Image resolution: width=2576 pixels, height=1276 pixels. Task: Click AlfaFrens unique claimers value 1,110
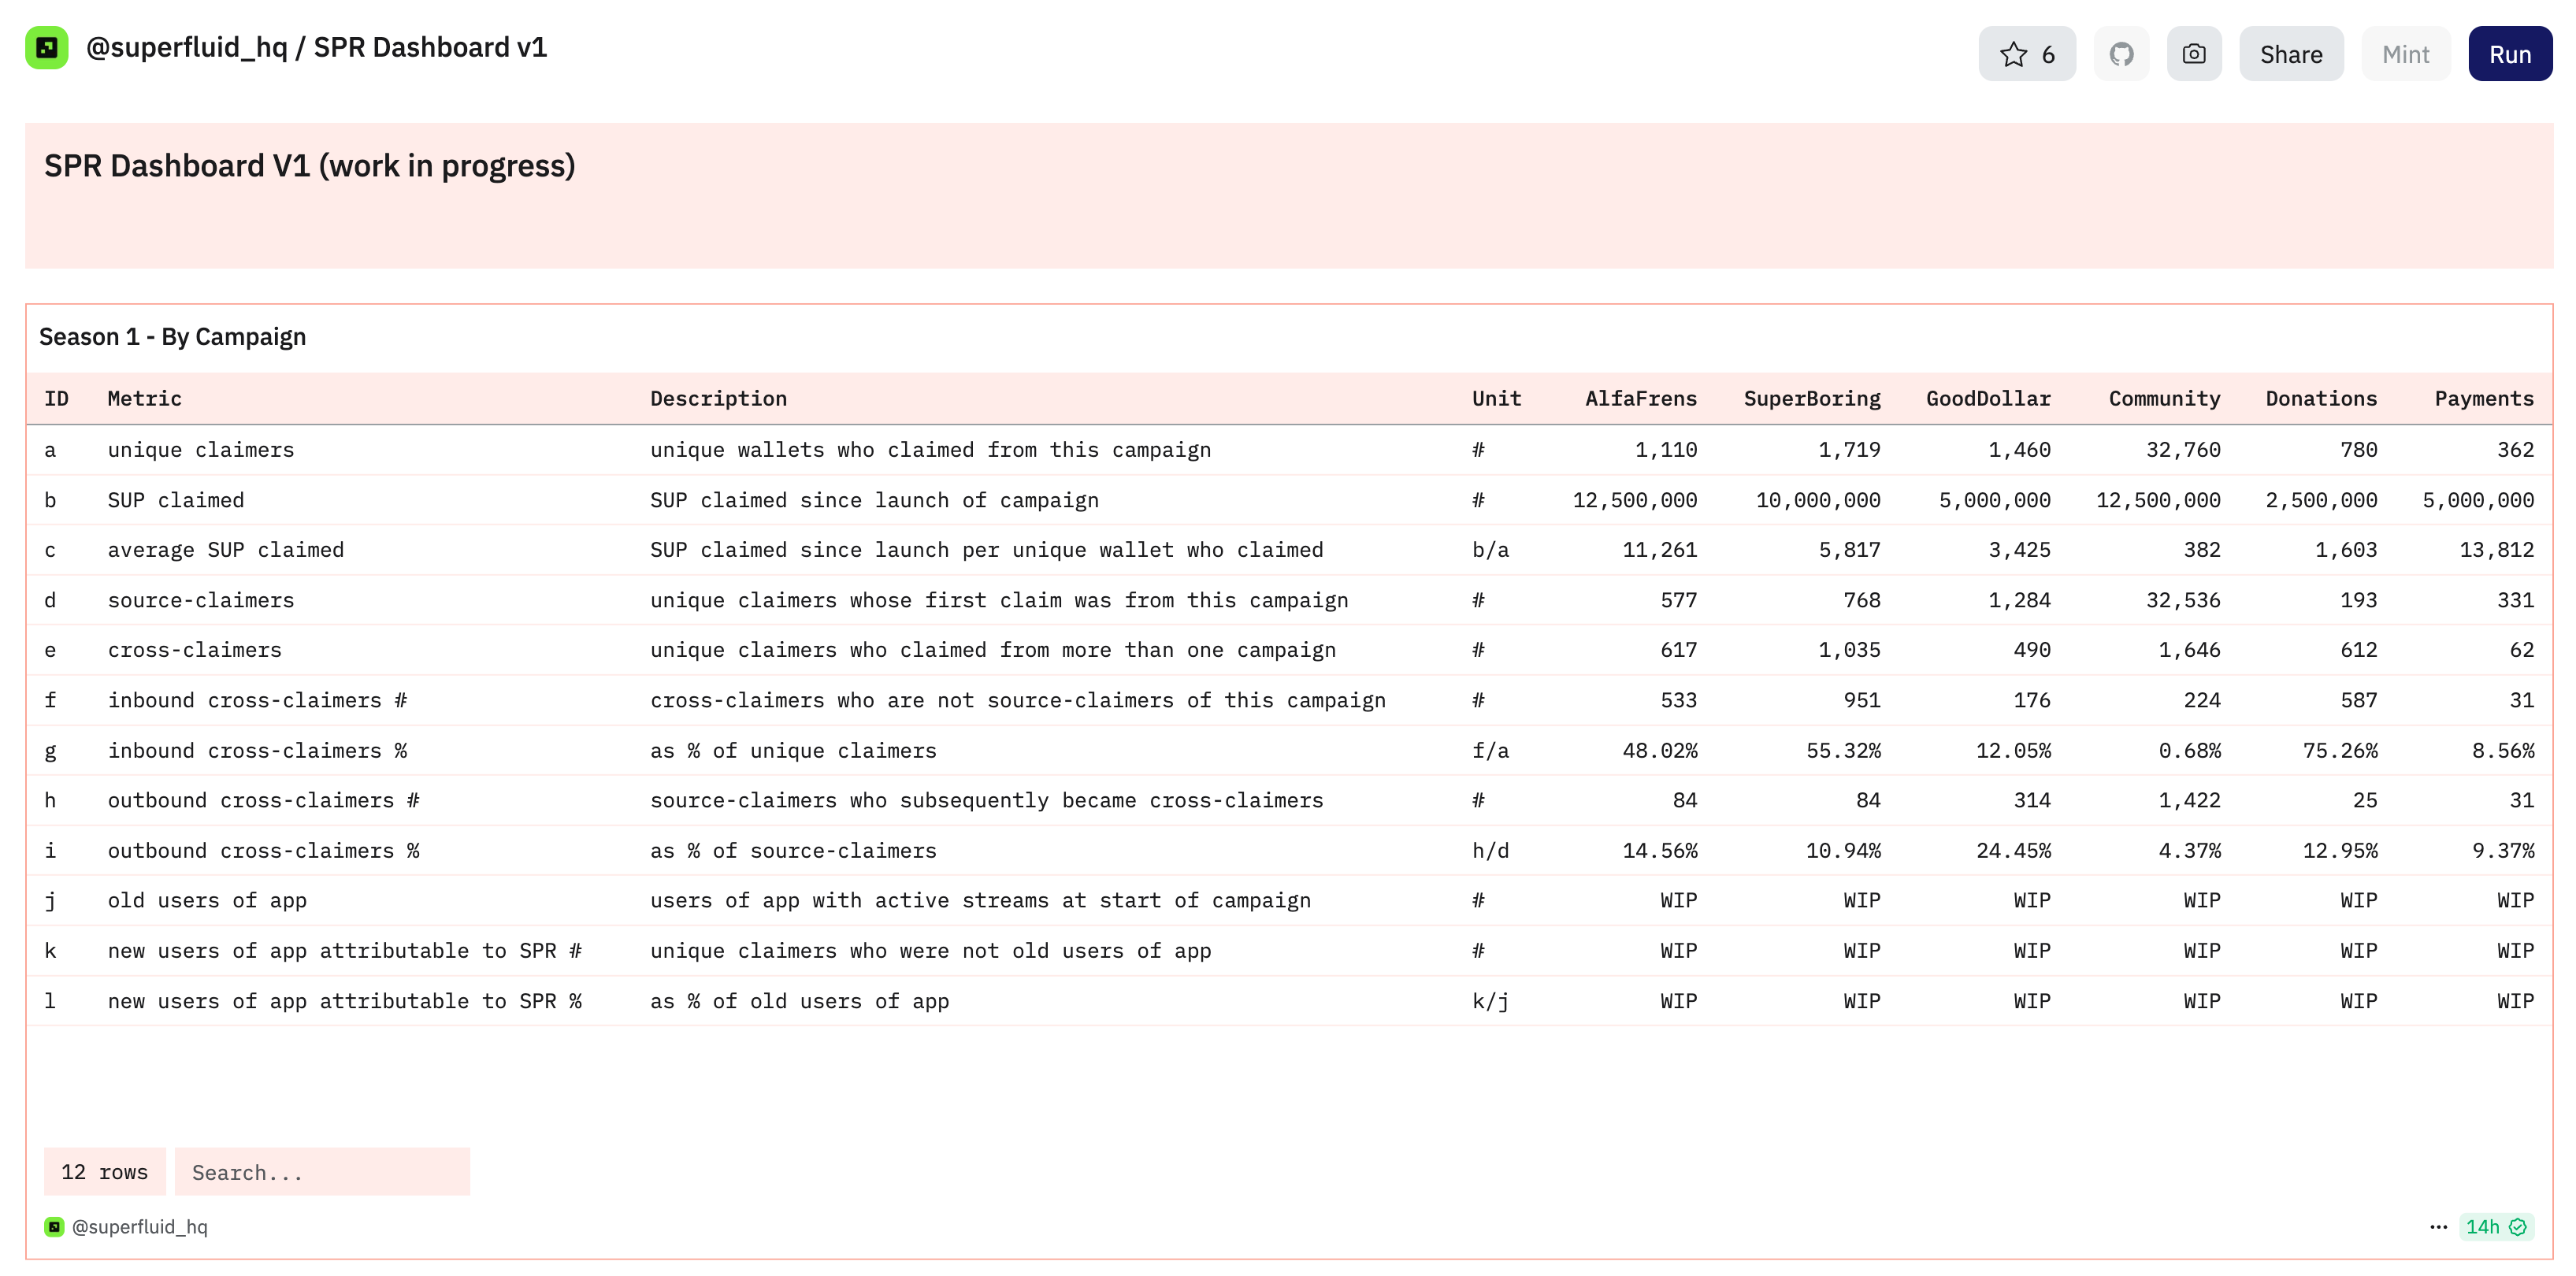1666,450
